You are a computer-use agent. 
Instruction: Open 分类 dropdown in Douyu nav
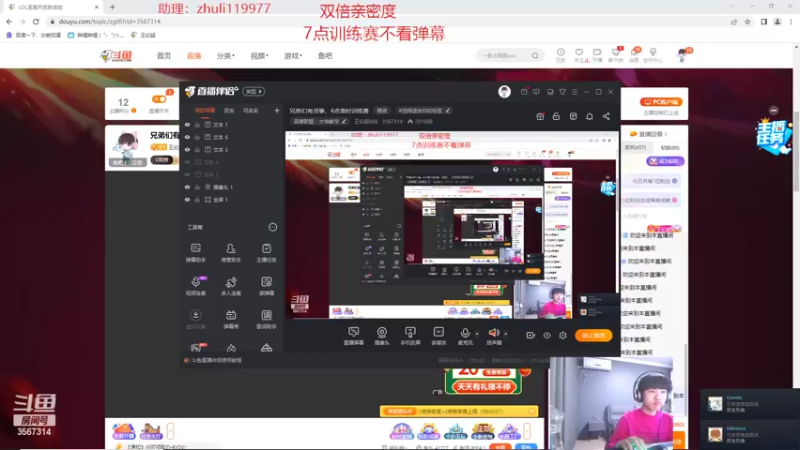(226, 56)
